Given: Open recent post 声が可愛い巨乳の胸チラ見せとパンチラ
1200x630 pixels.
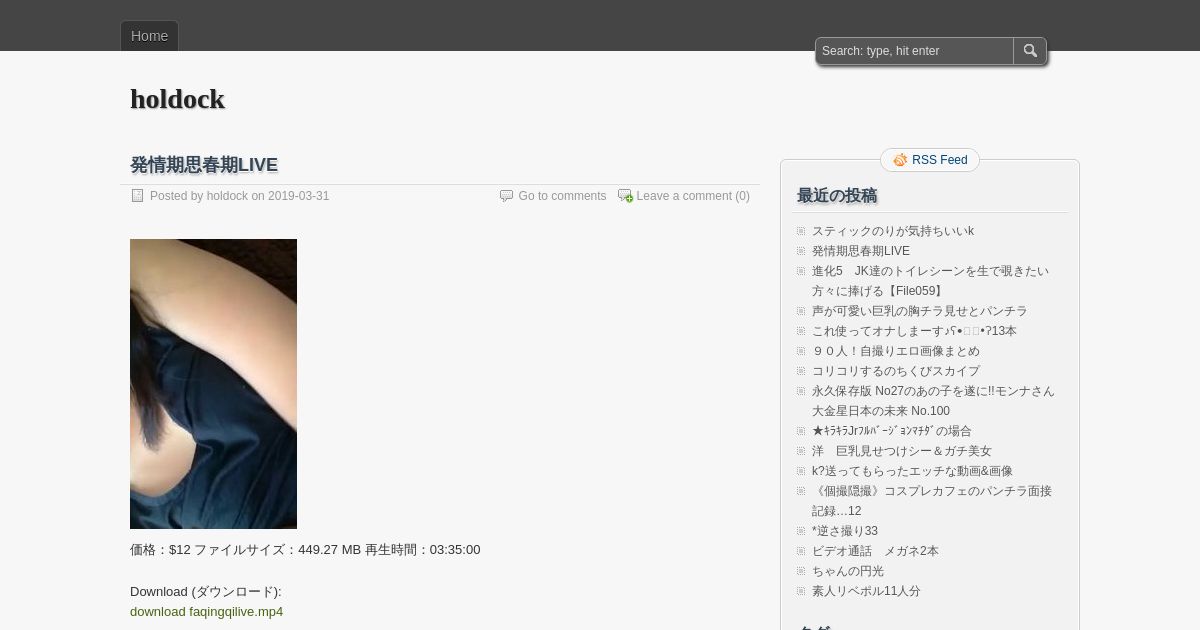Looking at the screenshot, I should [920, 311].
